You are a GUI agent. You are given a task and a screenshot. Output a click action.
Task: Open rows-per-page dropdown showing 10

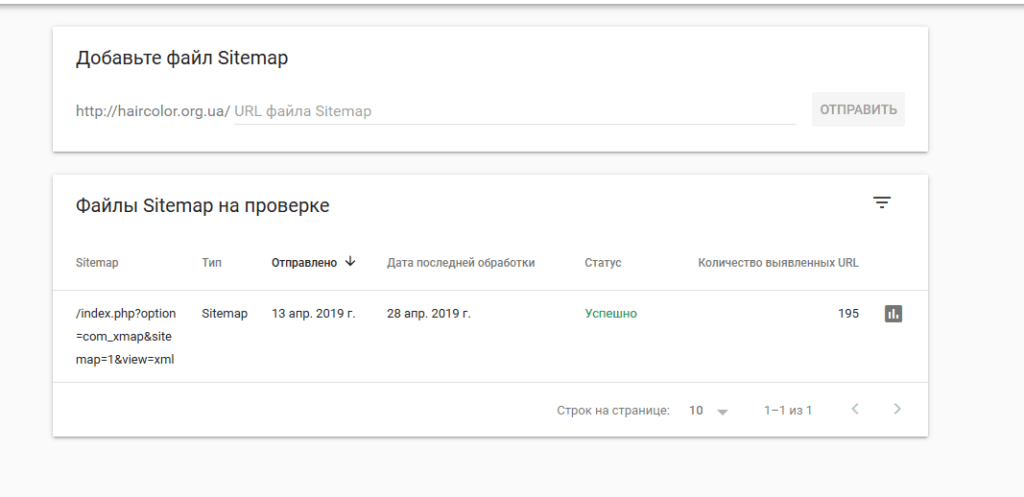point(709,411)
